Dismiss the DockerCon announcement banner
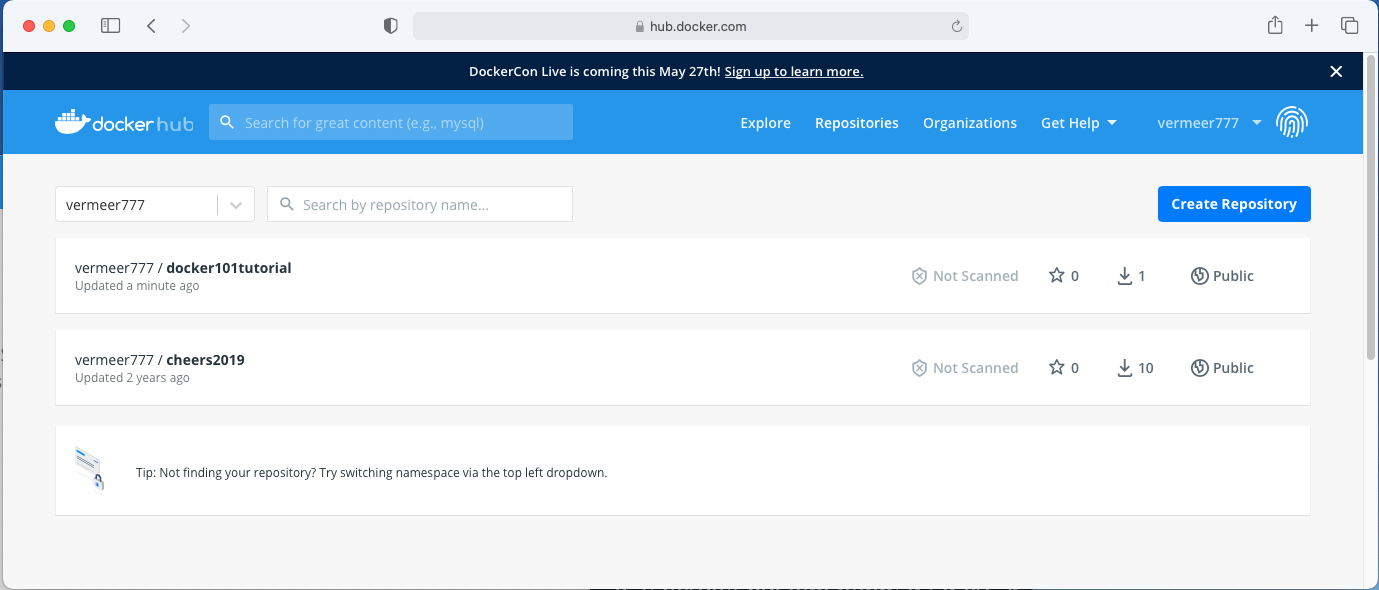 click(1336, 71)
